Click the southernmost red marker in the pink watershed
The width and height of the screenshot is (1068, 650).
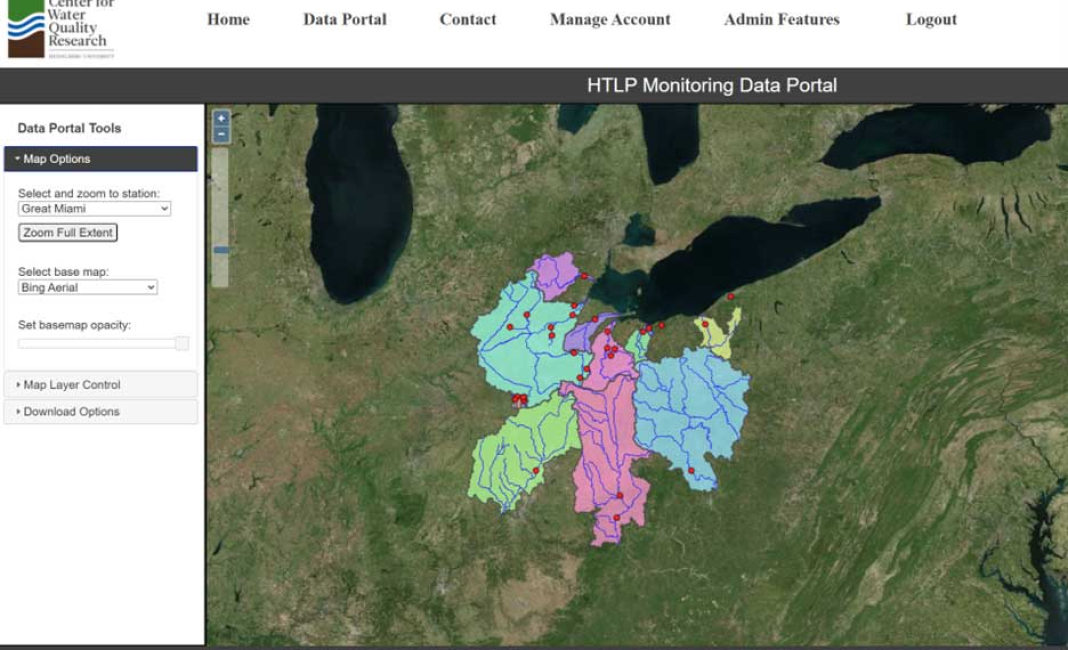point(617,517)
